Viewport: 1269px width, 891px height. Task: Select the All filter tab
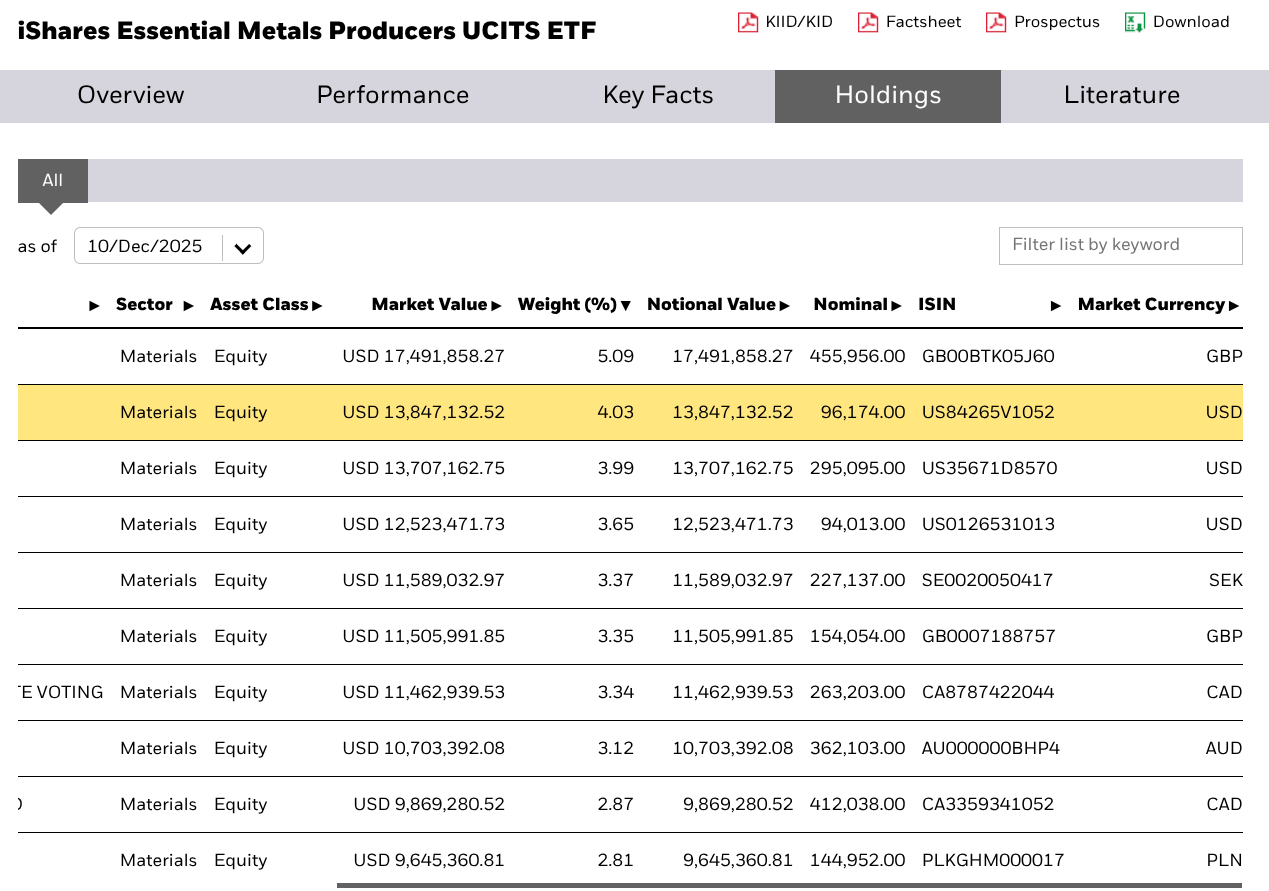53,181
